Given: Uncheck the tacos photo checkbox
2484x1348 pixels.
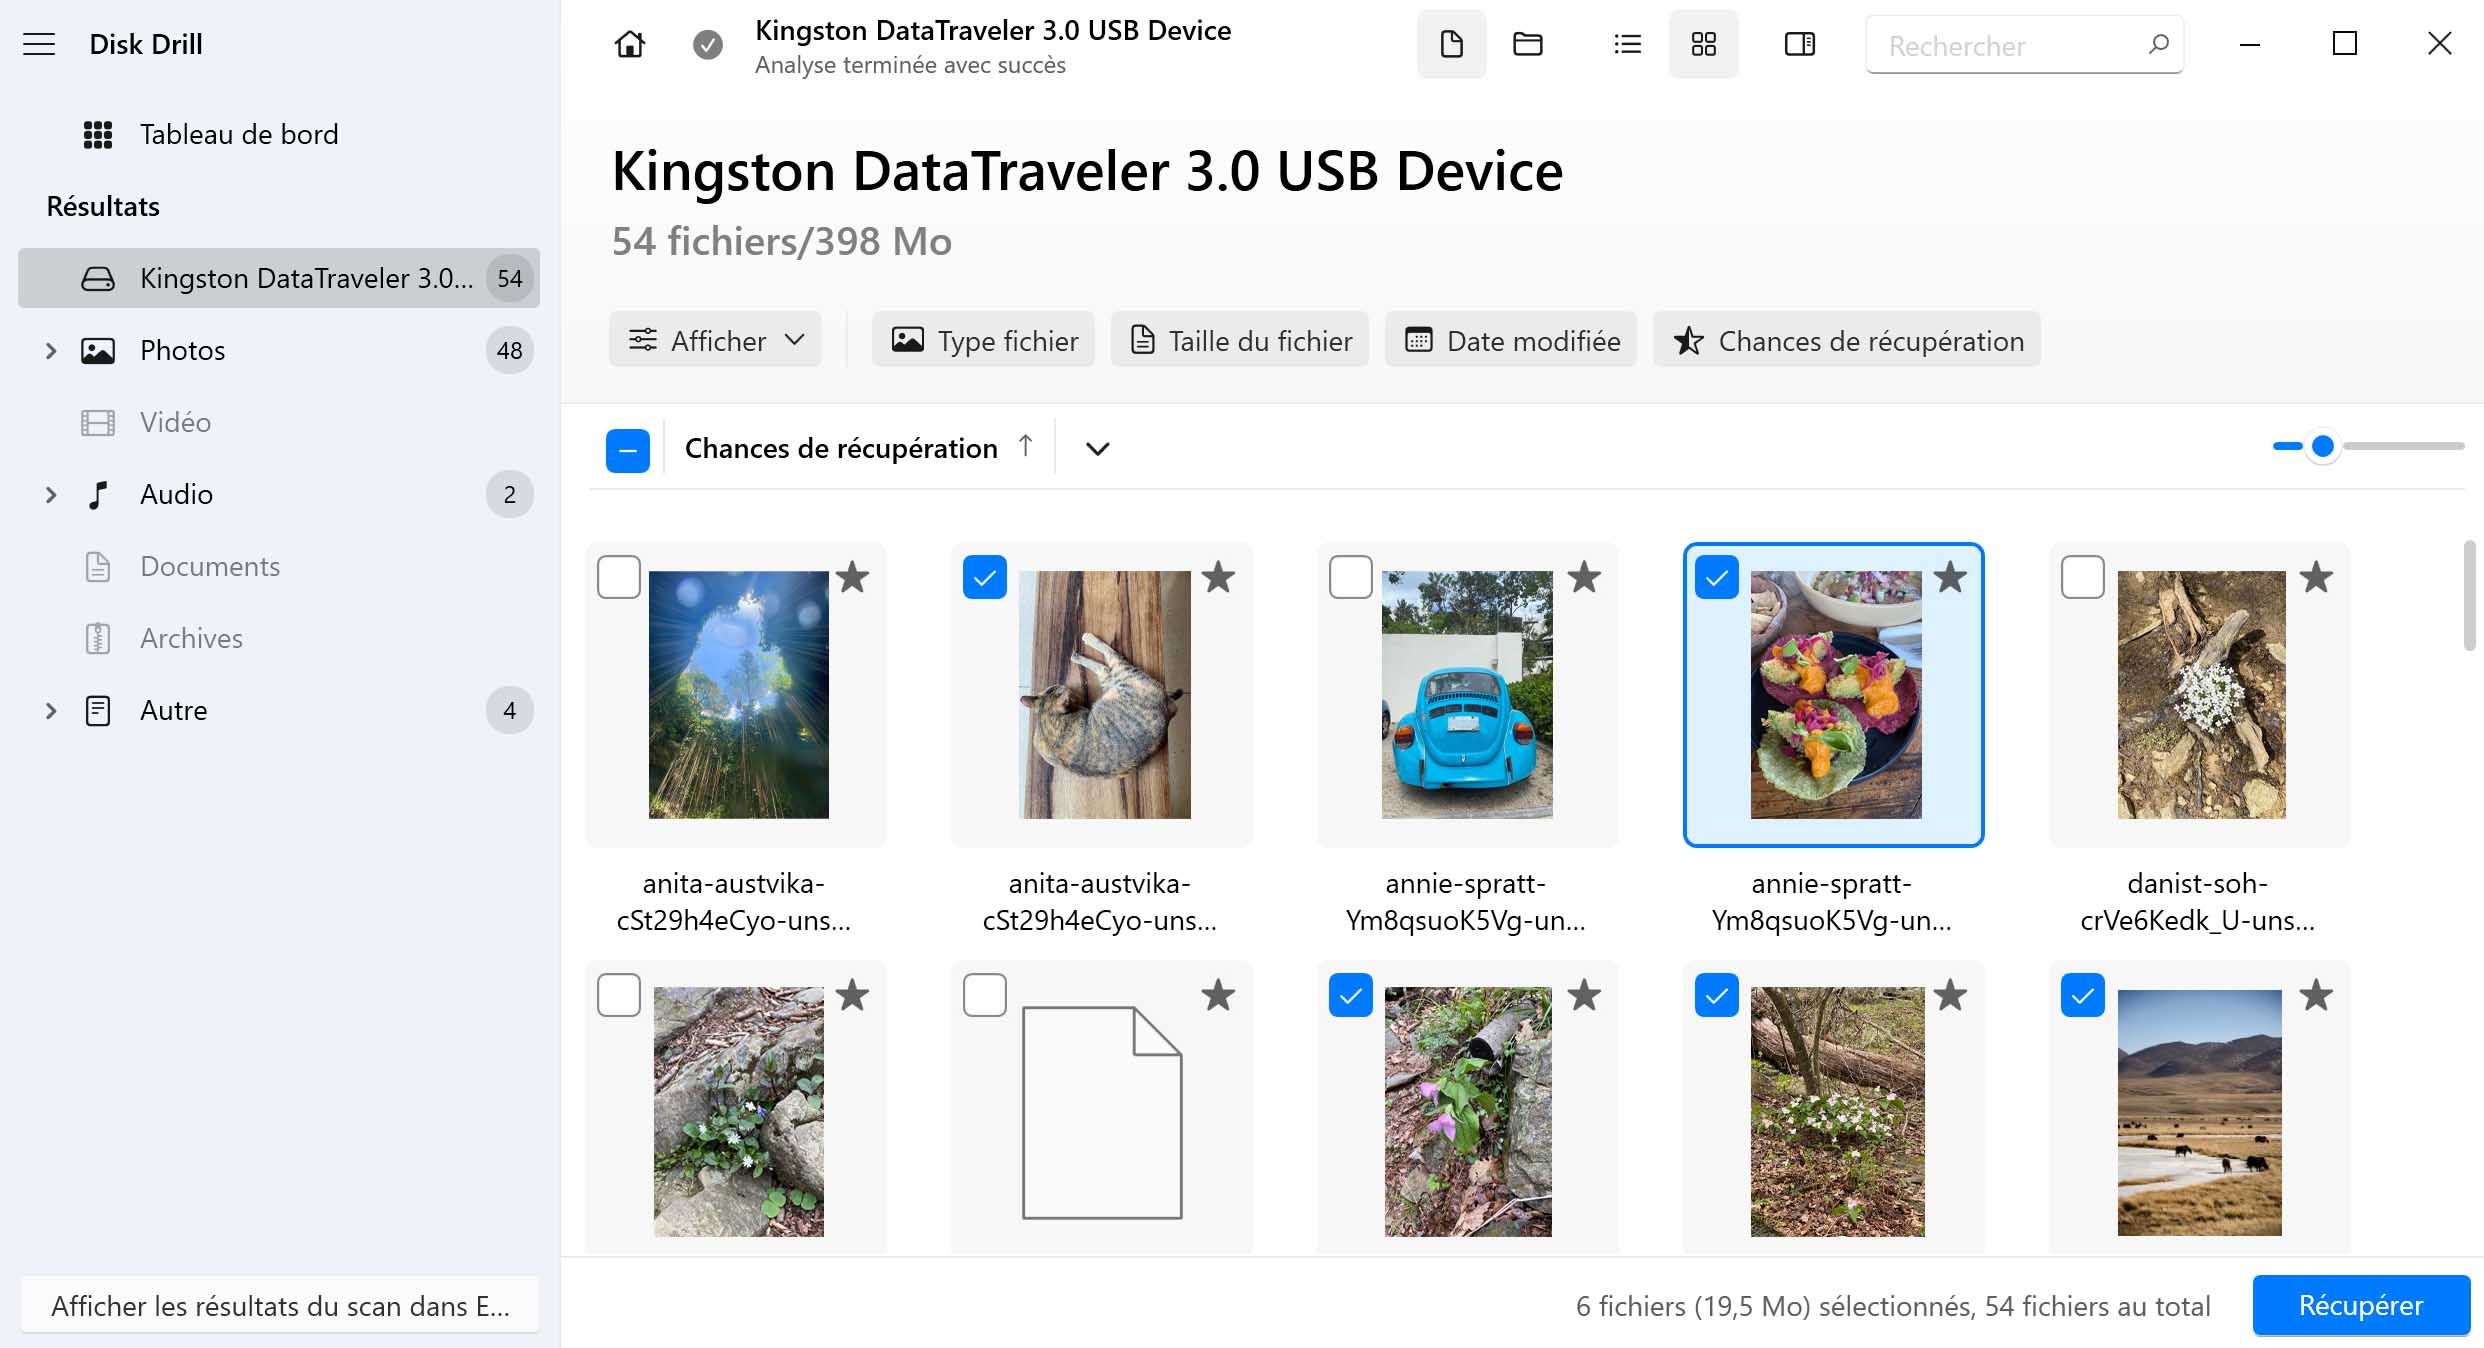Looking at the screenshot, I should pyautogui.click(x=1716, y=577).
